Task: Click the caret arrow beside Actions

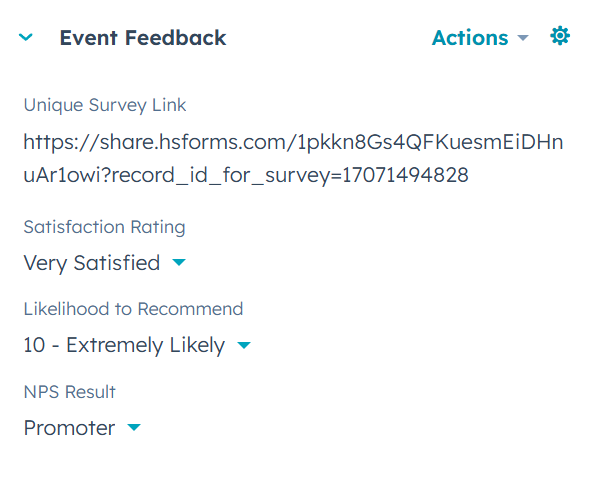Action: coord(523,38)
